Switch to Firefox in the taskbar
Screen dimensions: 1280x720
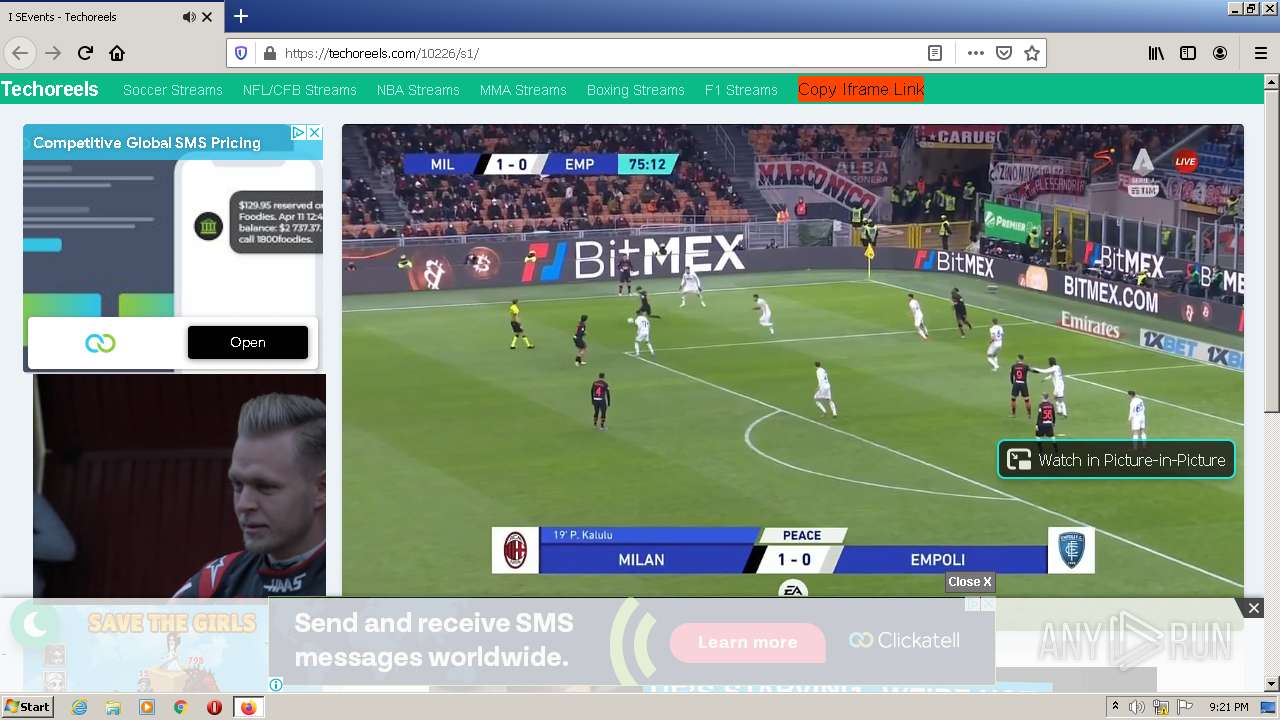248,707
